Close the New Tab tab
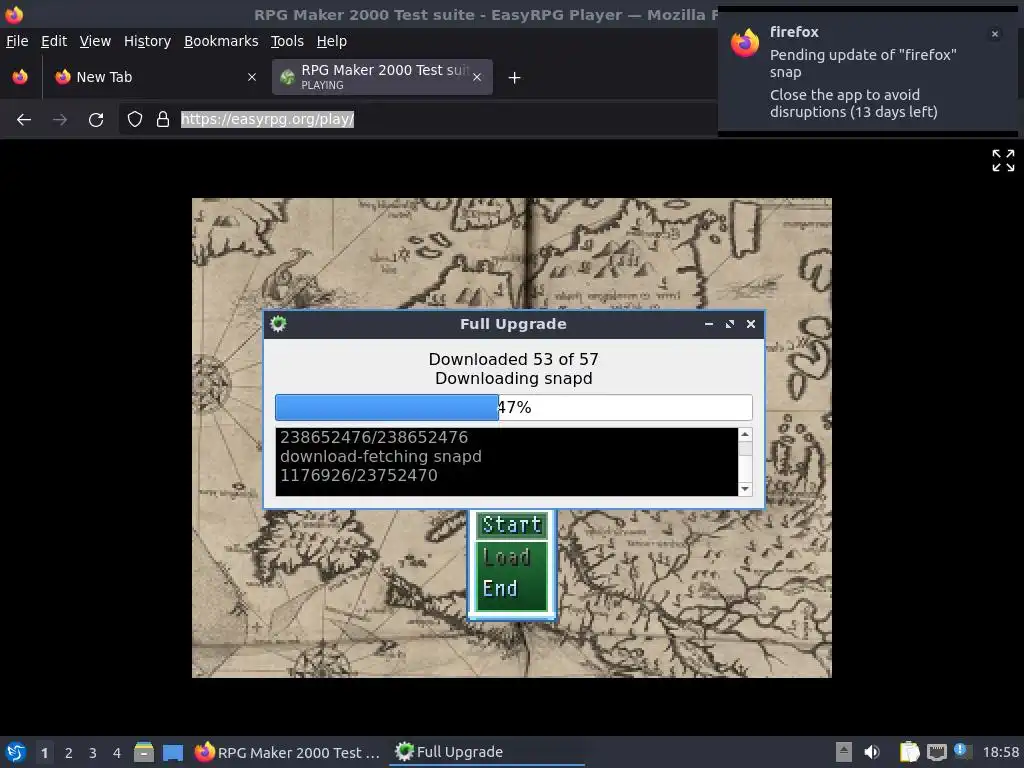Screen dimensions: 1024x768 tap(251, 77)
